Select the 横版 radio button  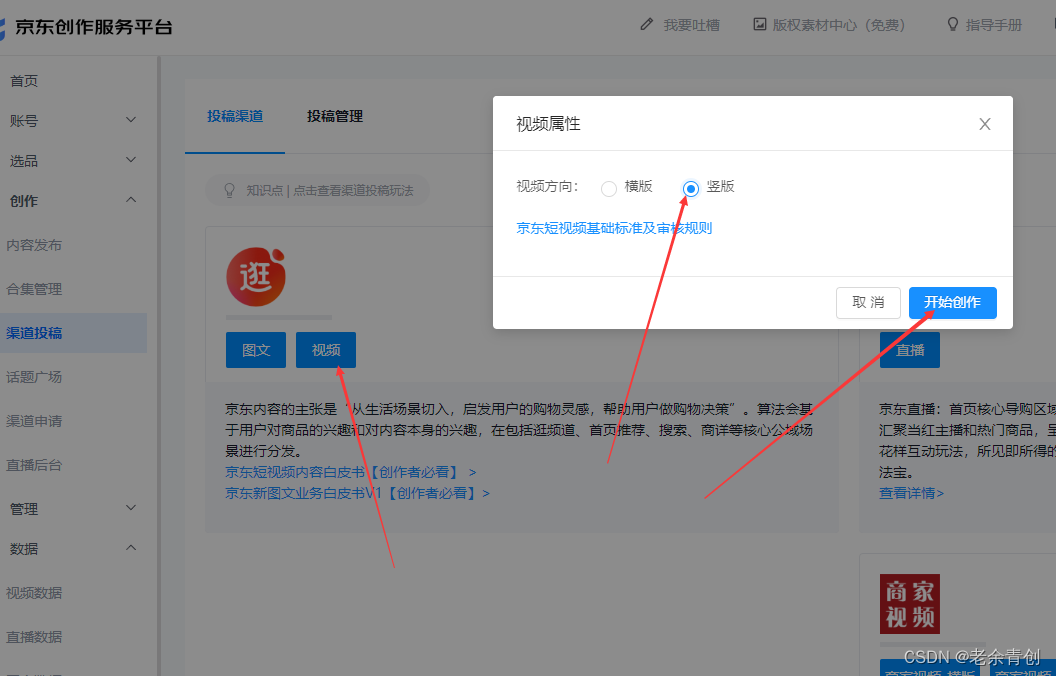click(x=609, y=189)
